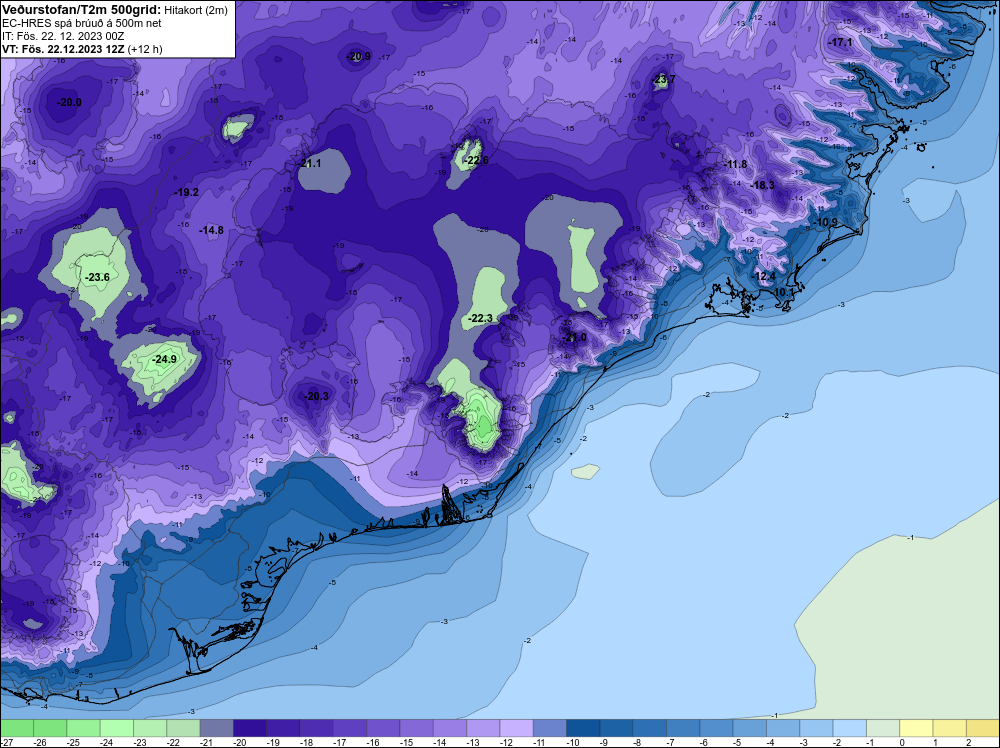Click the -18.3 temperature label
Screen dimensions: 1000x748
coord(763,185)
